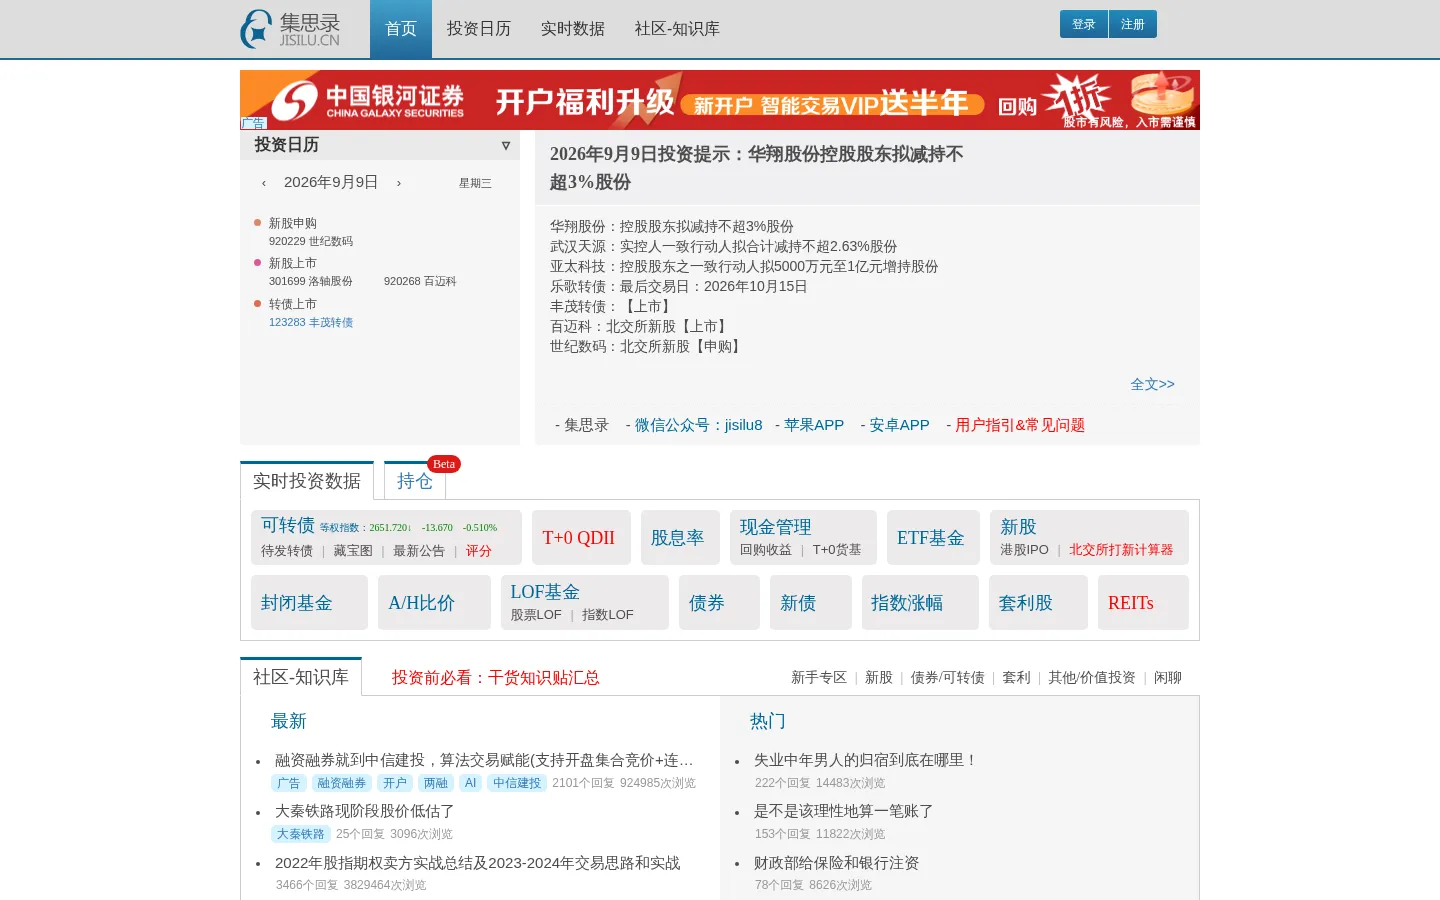Image resolution: width=1440 pixels, height=900 pixels.
Task: Open the REITs tile
Action: (x=1143, y=603)
